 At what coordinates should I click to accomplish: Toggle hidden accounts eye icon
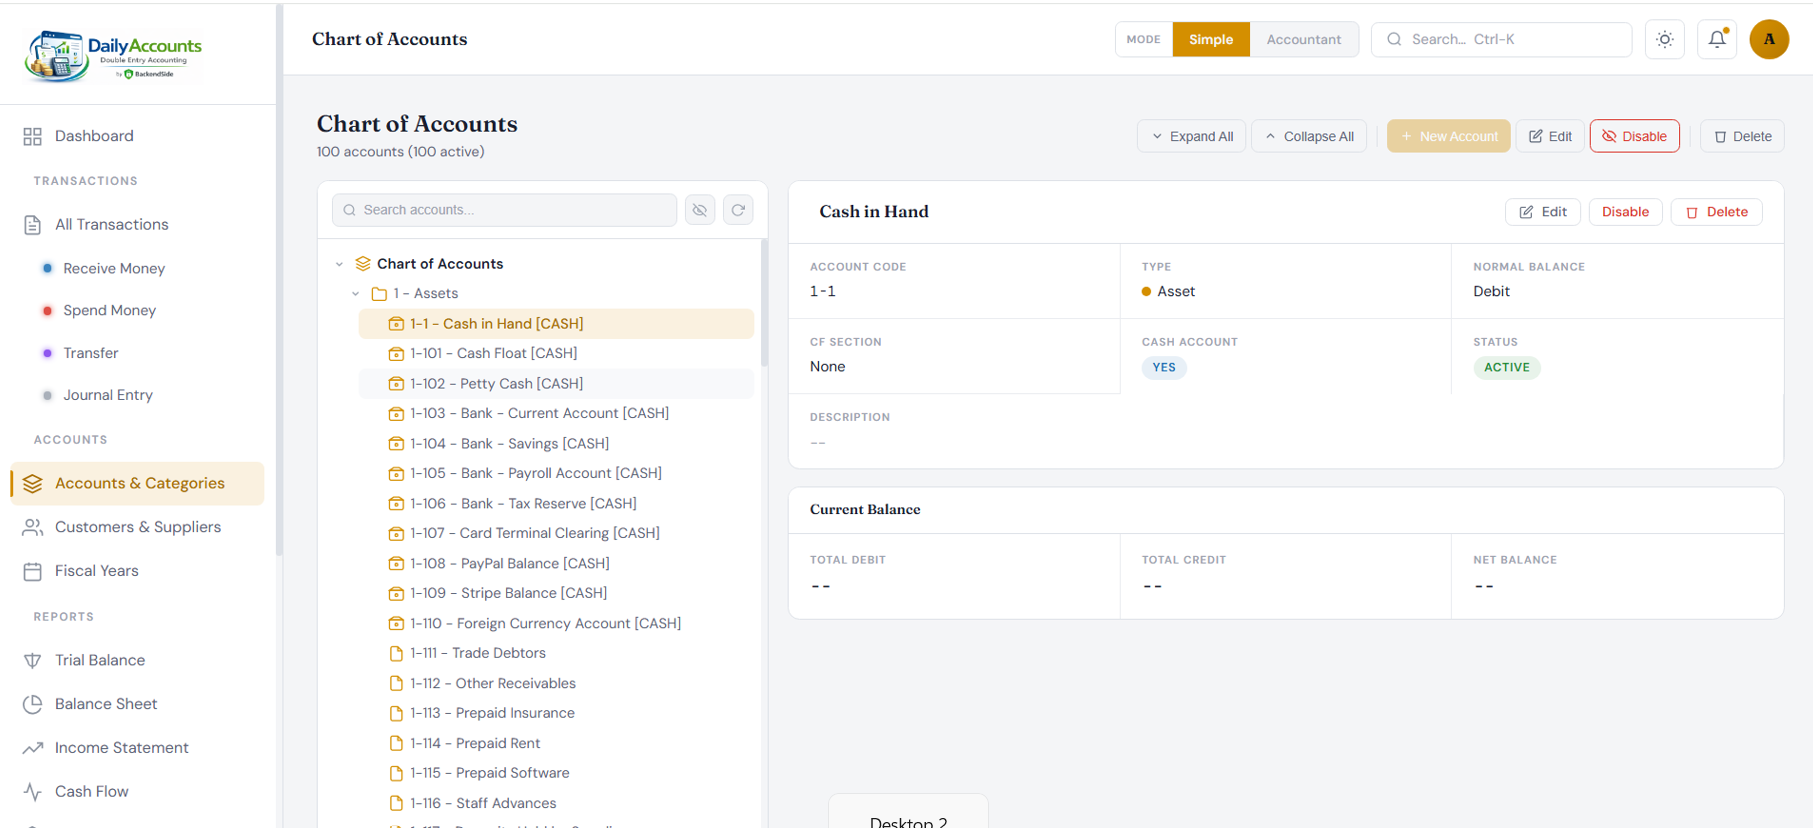tap(700, 210)
